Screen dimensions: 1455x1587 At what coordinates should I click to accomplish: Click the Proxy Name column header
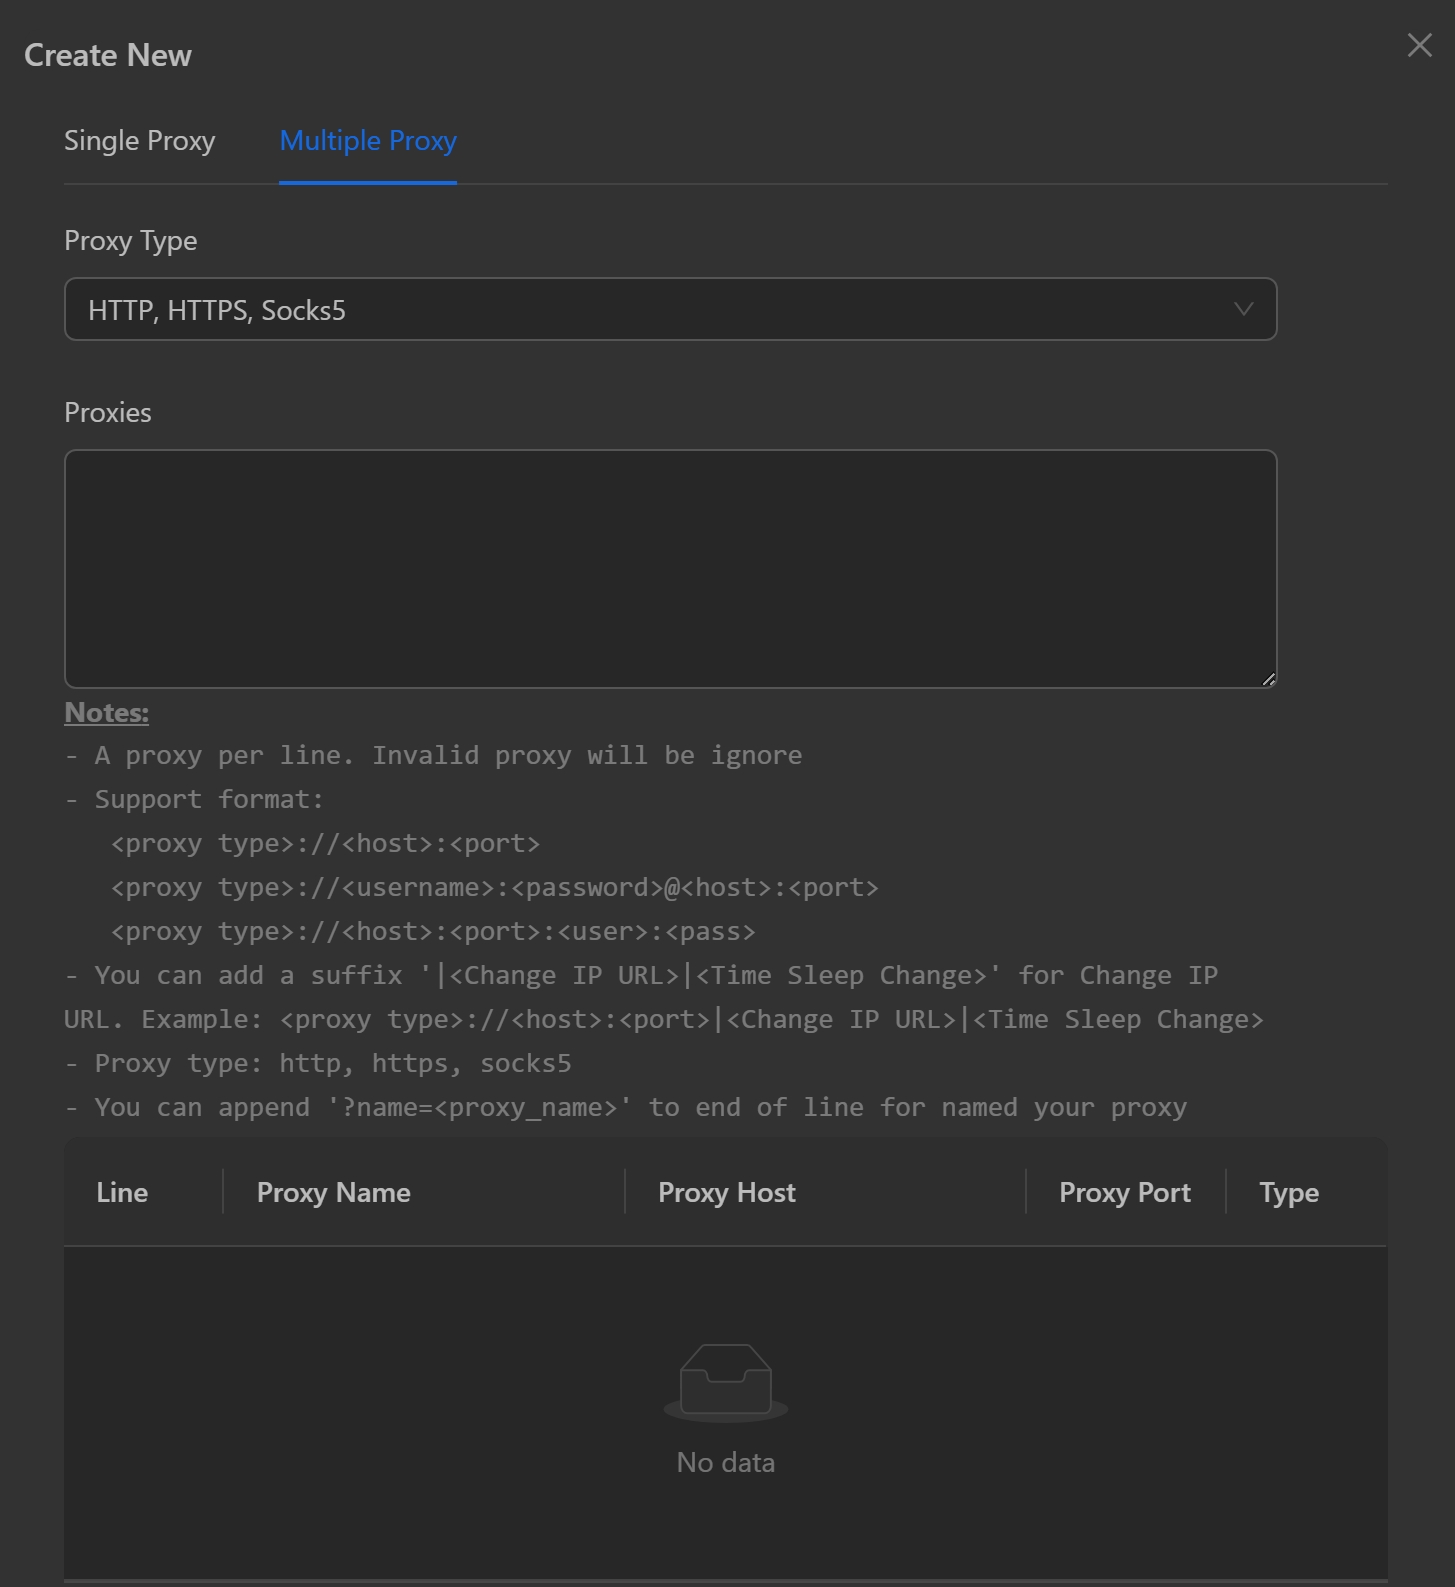[x=334, y=1192]
